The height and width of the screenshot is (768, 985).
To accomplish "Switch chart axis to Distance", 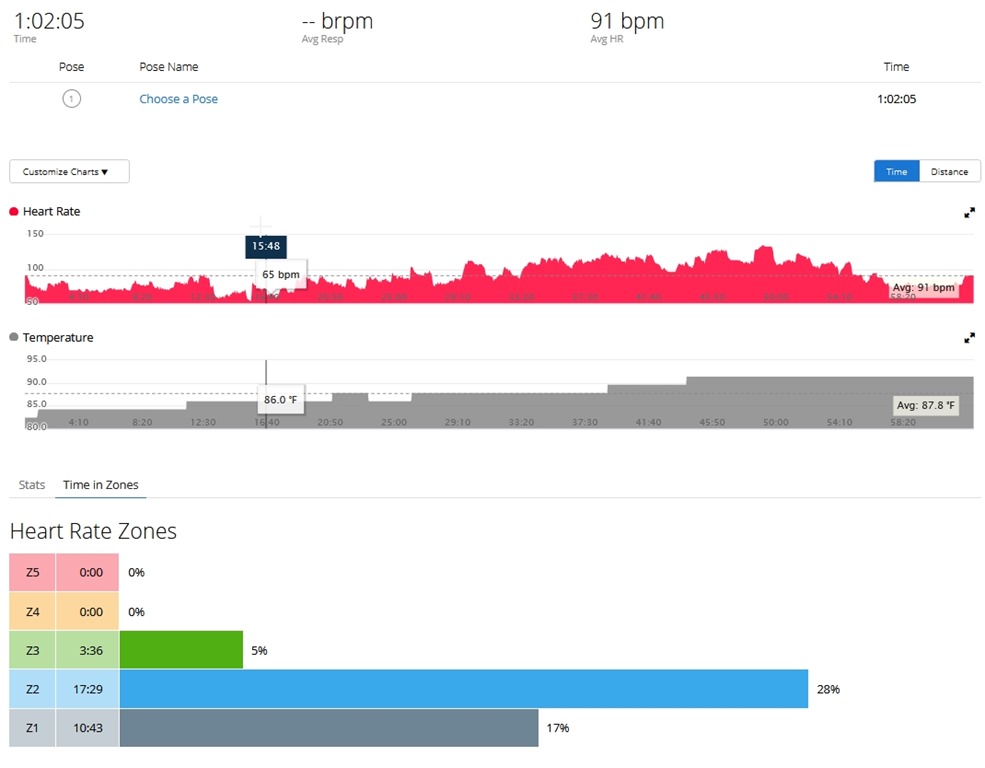I will pos(949,172).
